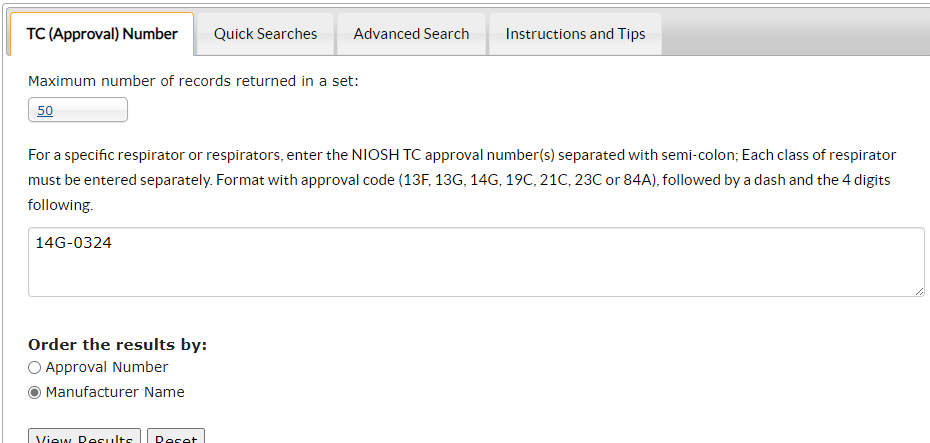Image resolution: width=930 pixels, height=443 pixels.
Task: Click the "Order the results by:" heading
Action: 117,345
